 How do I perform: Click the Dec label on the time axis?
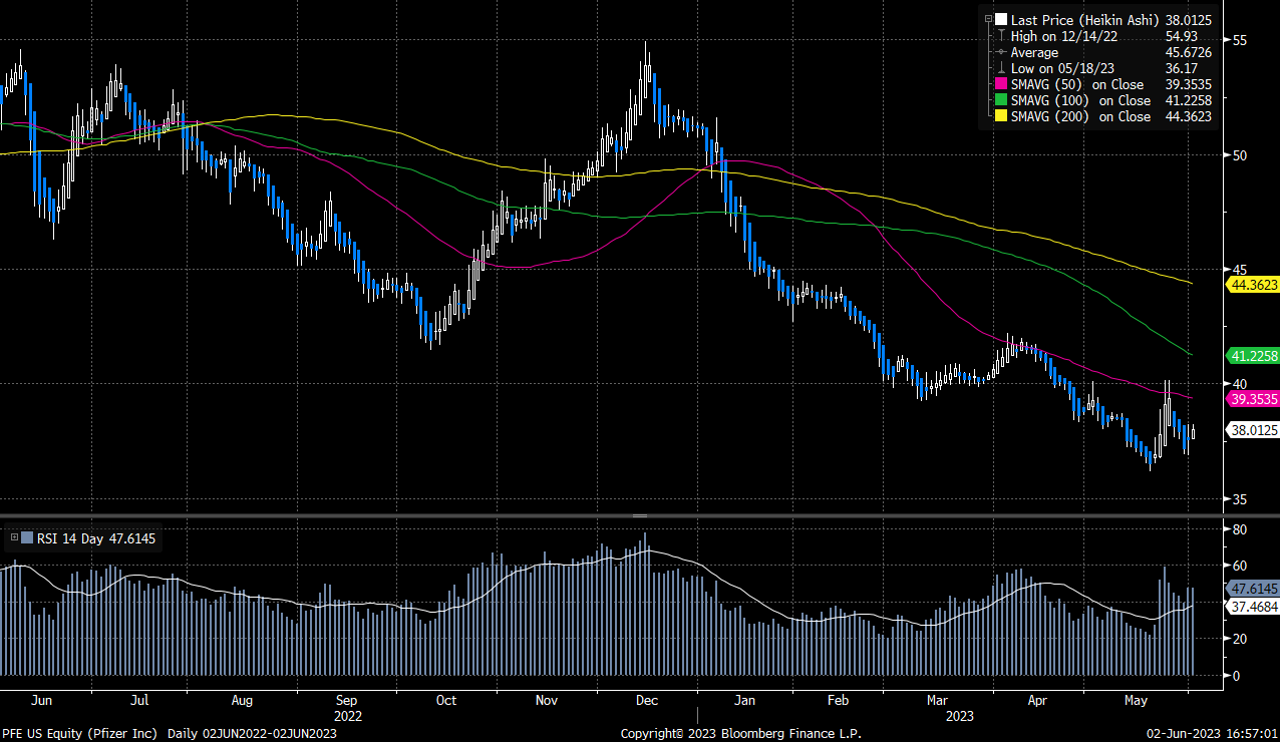coord(646,701)
